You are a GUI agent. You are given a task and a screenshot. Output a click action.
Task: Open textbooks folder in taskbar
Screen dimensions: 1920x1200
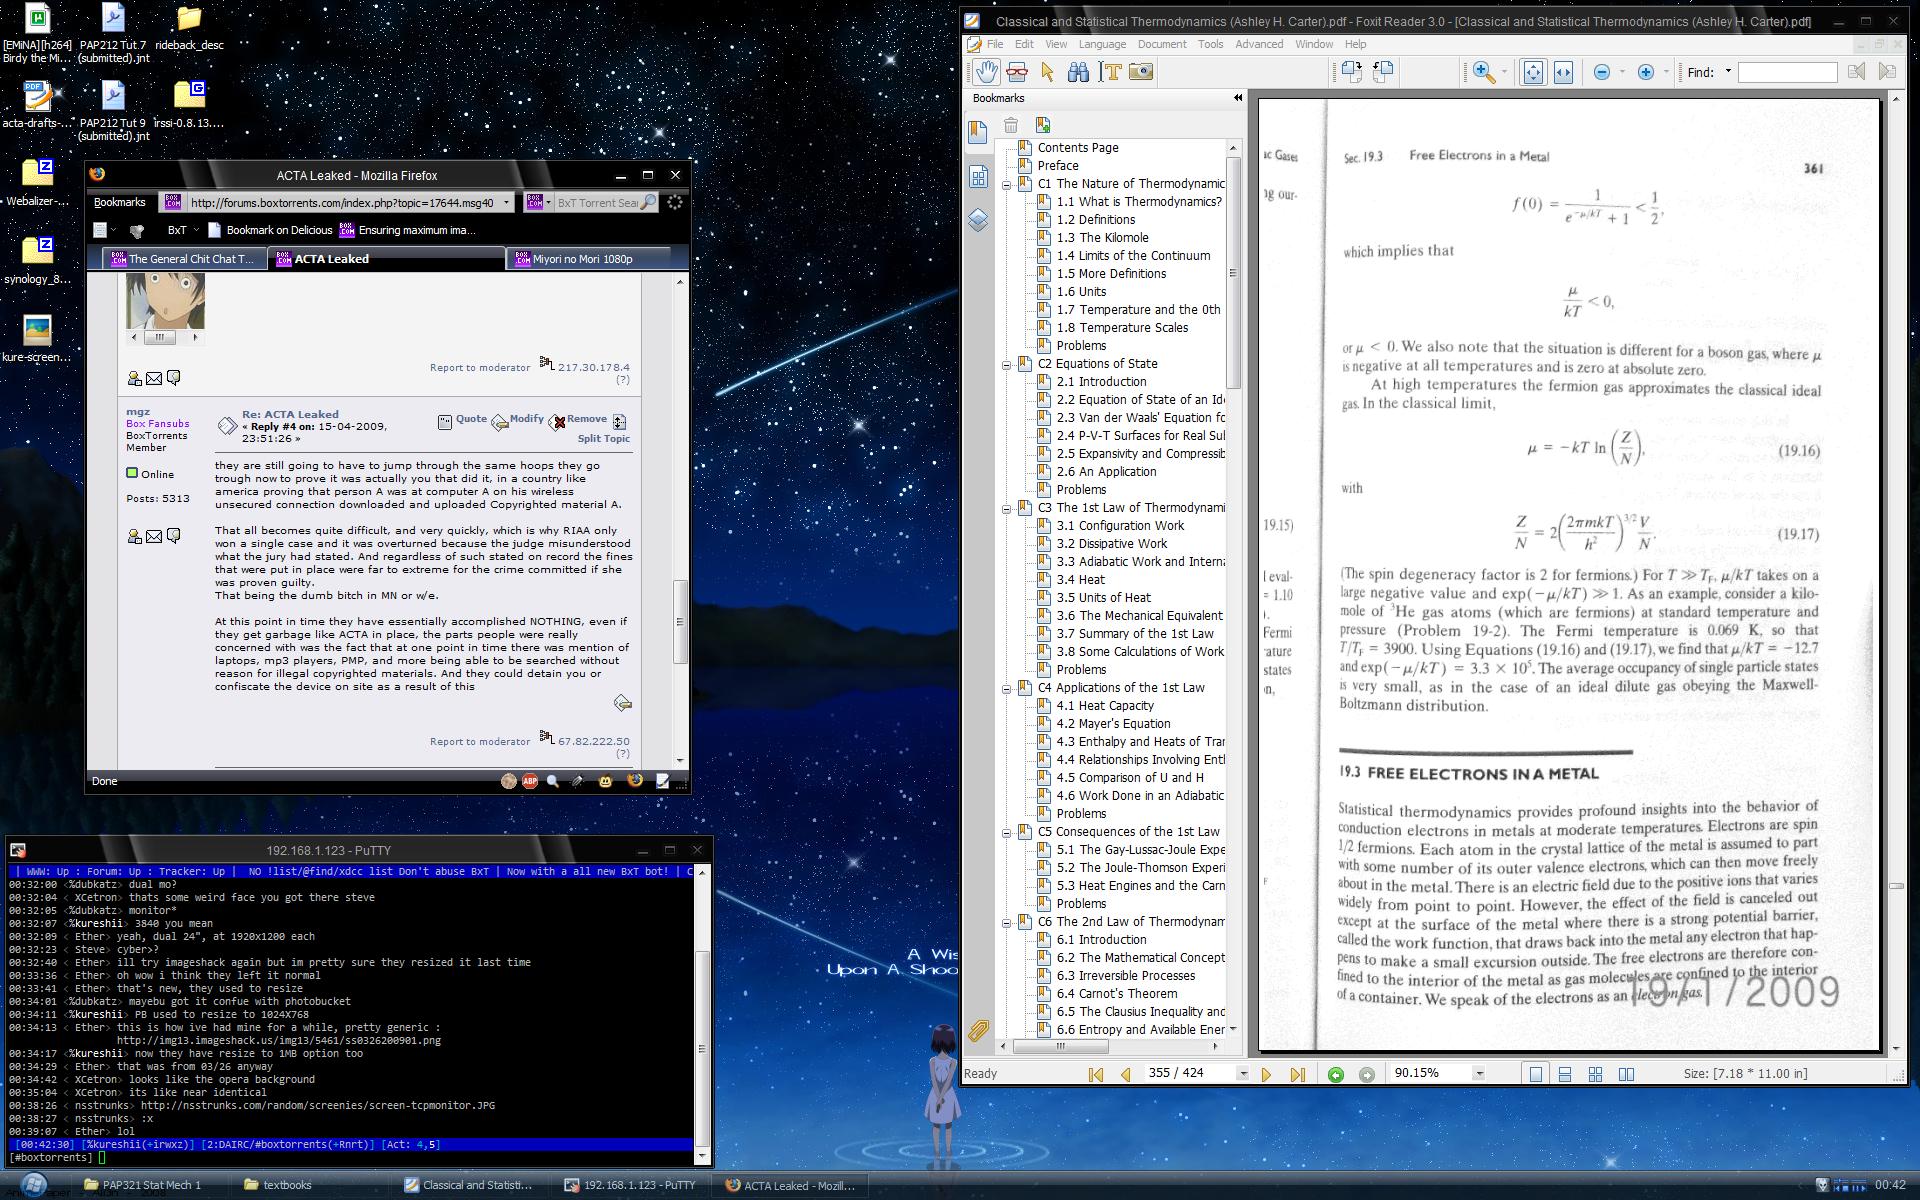tap(287, 1185)
